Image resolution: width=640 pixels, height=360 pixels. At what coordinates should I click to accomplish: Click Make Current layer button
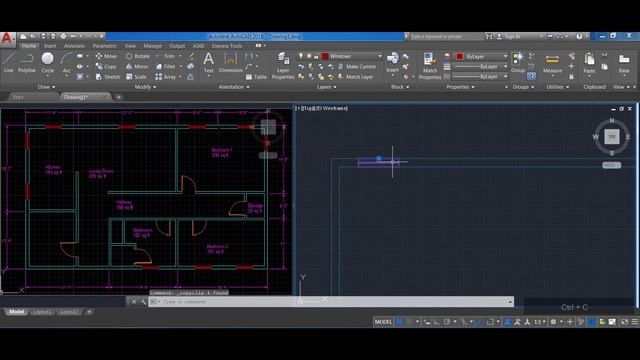point(357,66)
